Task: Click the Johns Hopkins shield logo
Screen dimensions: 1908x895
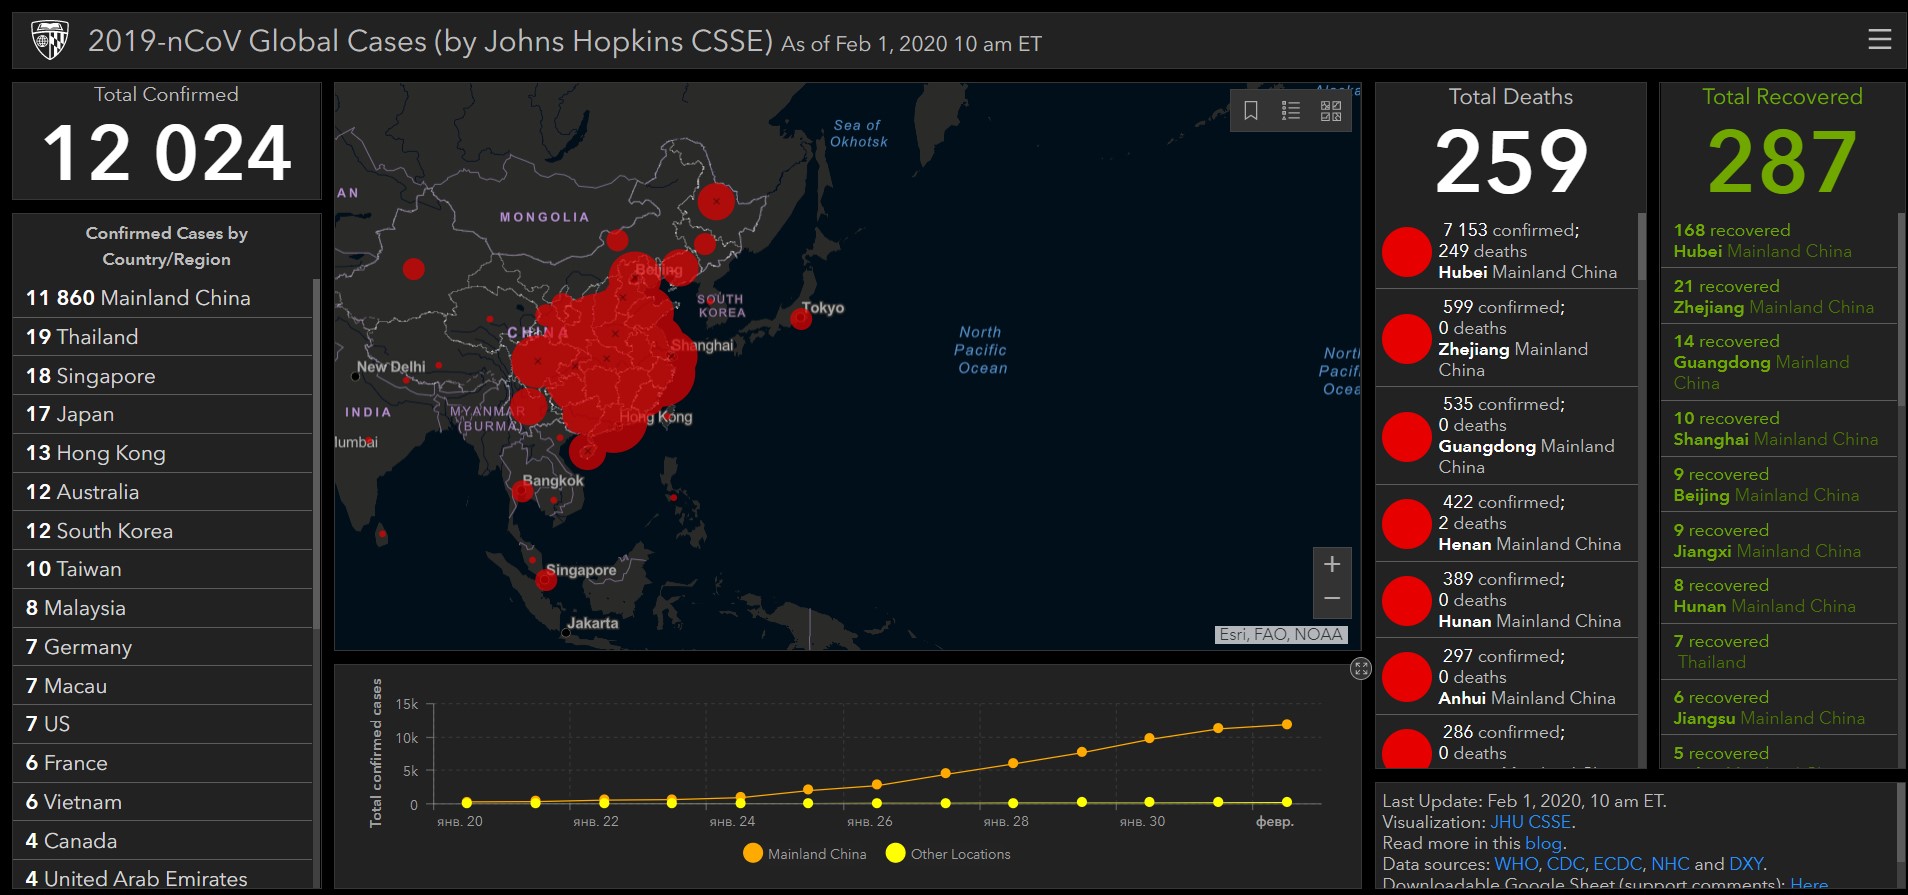Action: pos(49,41)
